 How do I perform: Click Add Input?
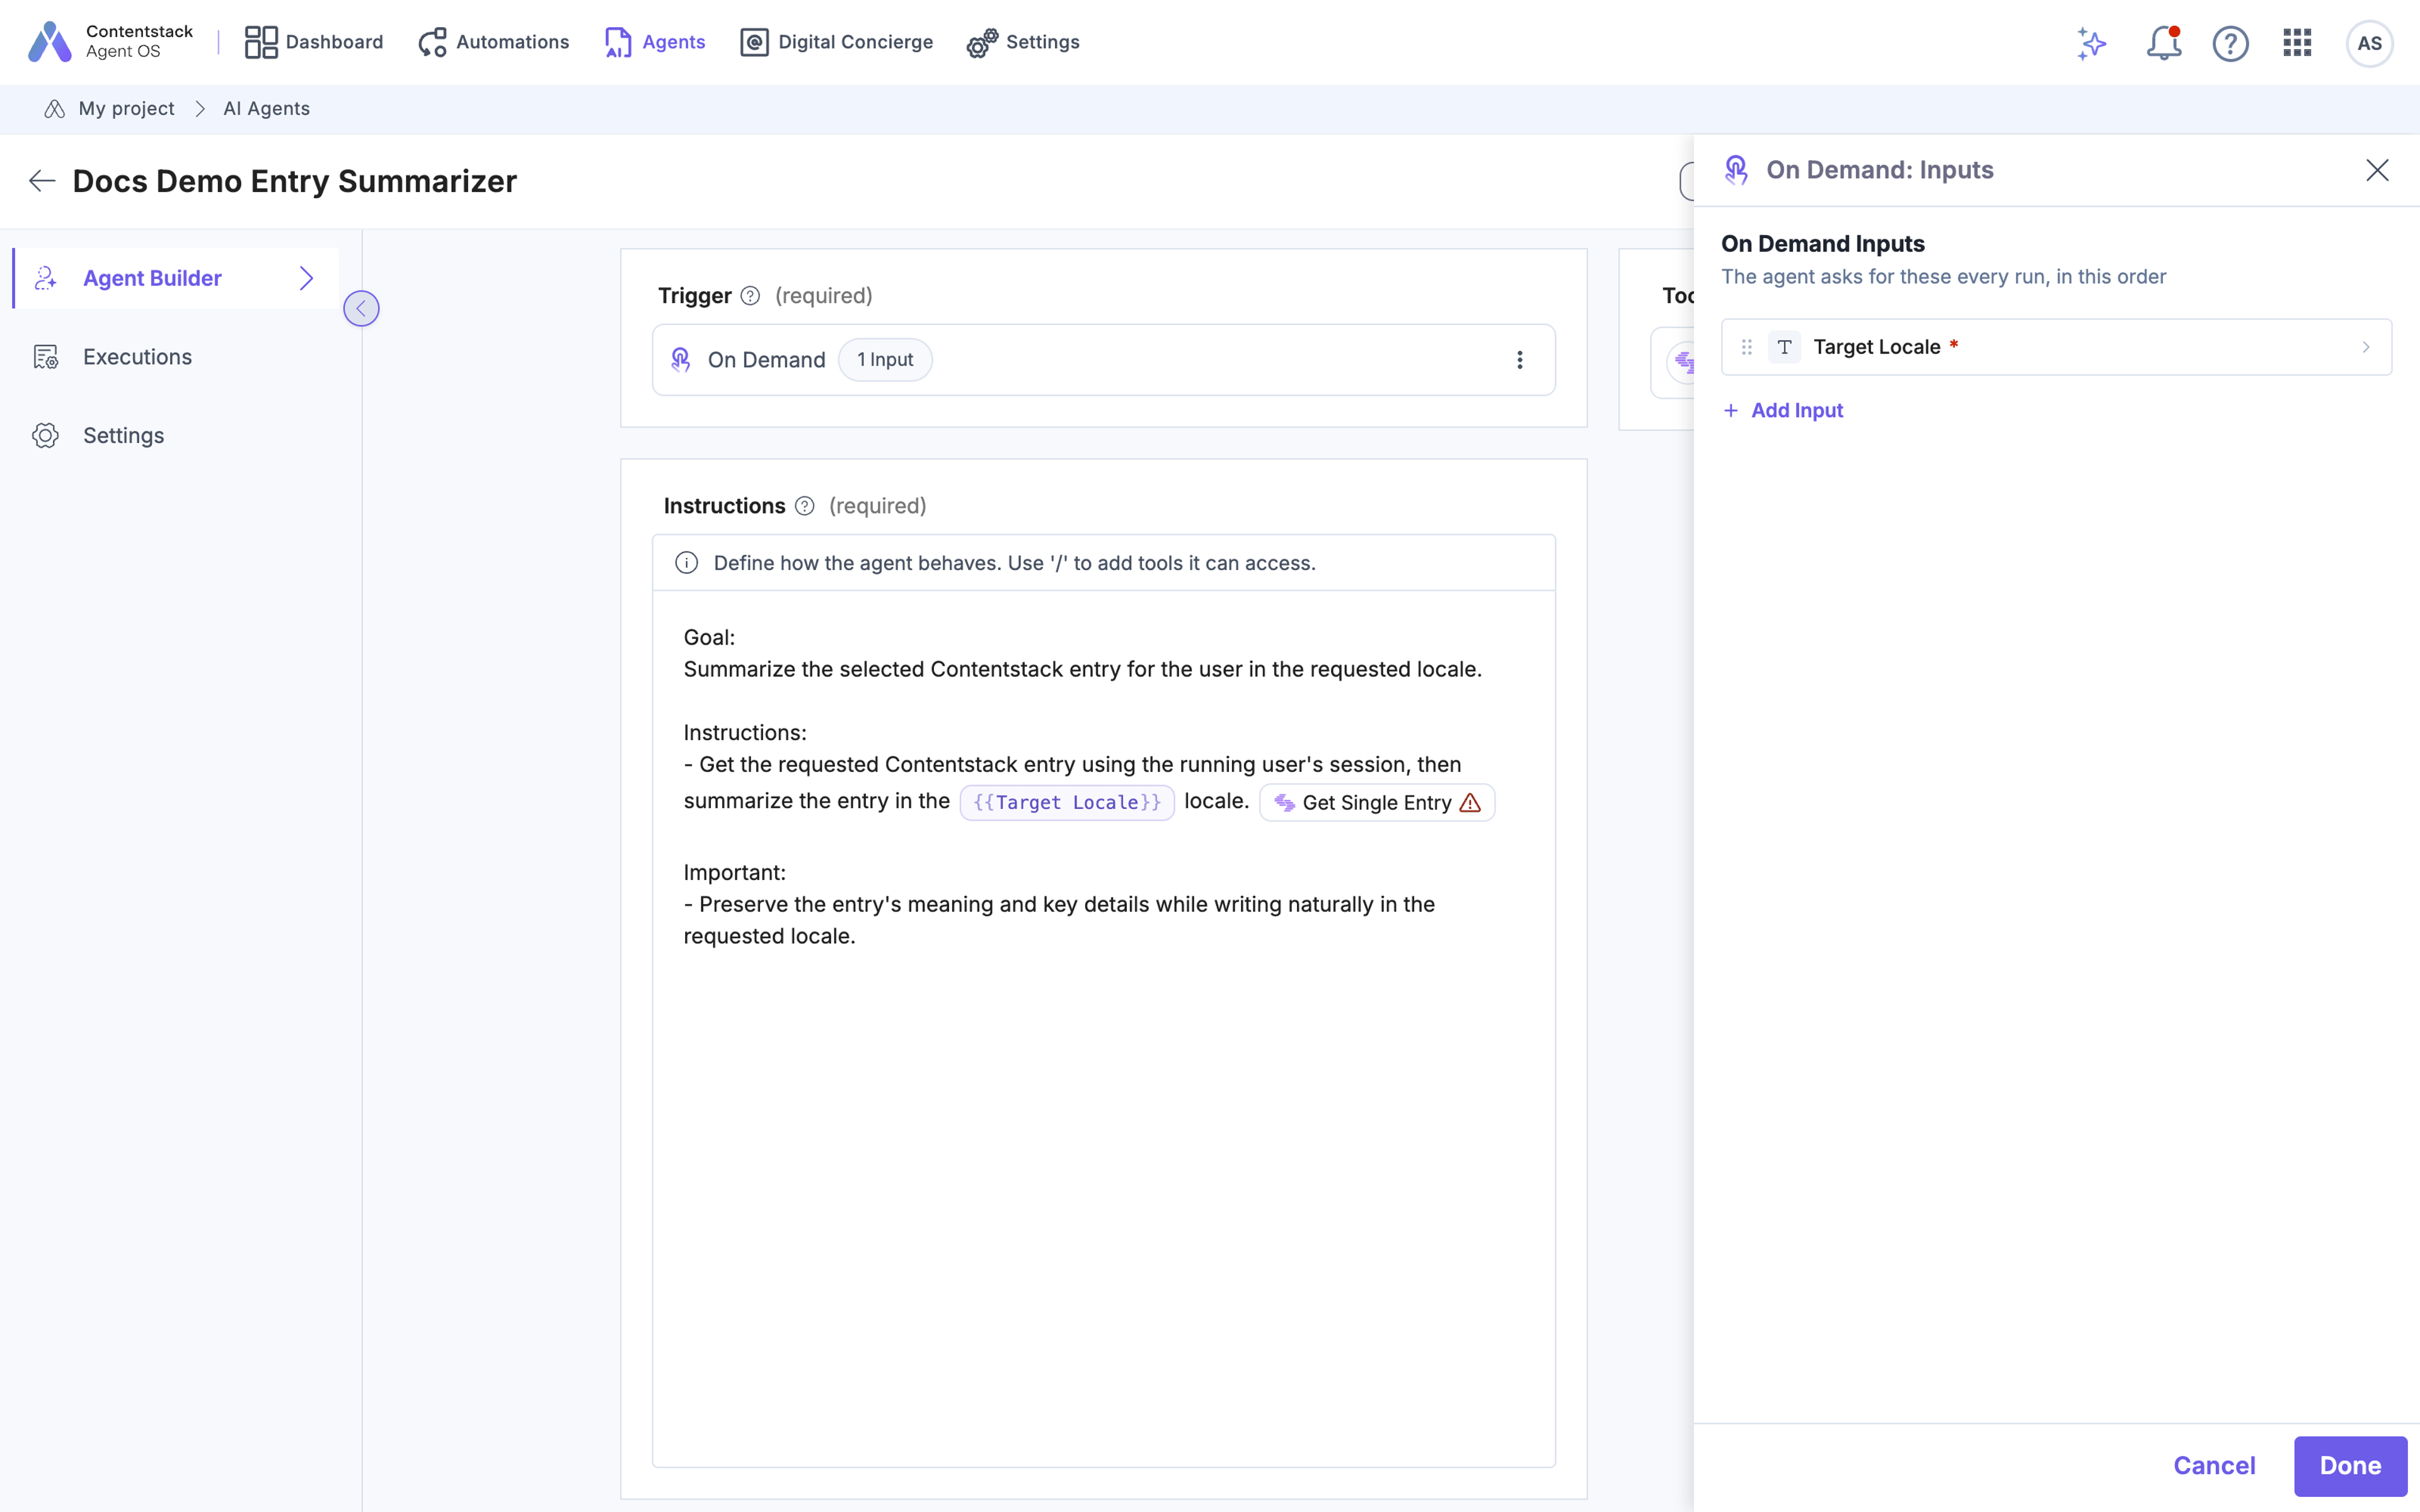[1783, 410]
